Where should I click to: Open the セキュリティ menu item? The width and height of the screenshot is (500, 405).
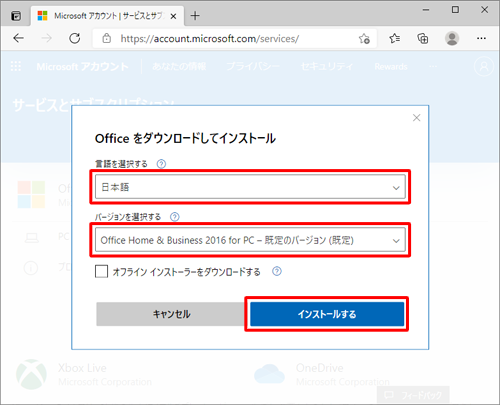pyautogui.click(x=327, y=67)
